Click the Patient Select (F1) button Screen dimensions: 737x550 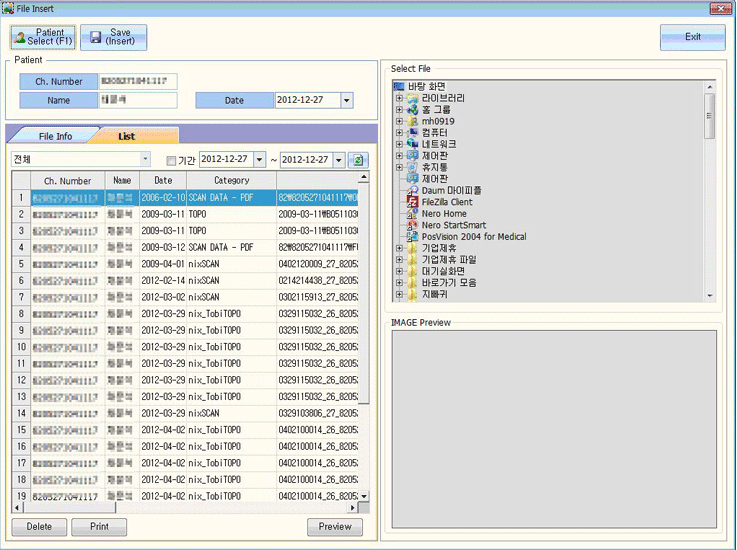coord(43,37)
